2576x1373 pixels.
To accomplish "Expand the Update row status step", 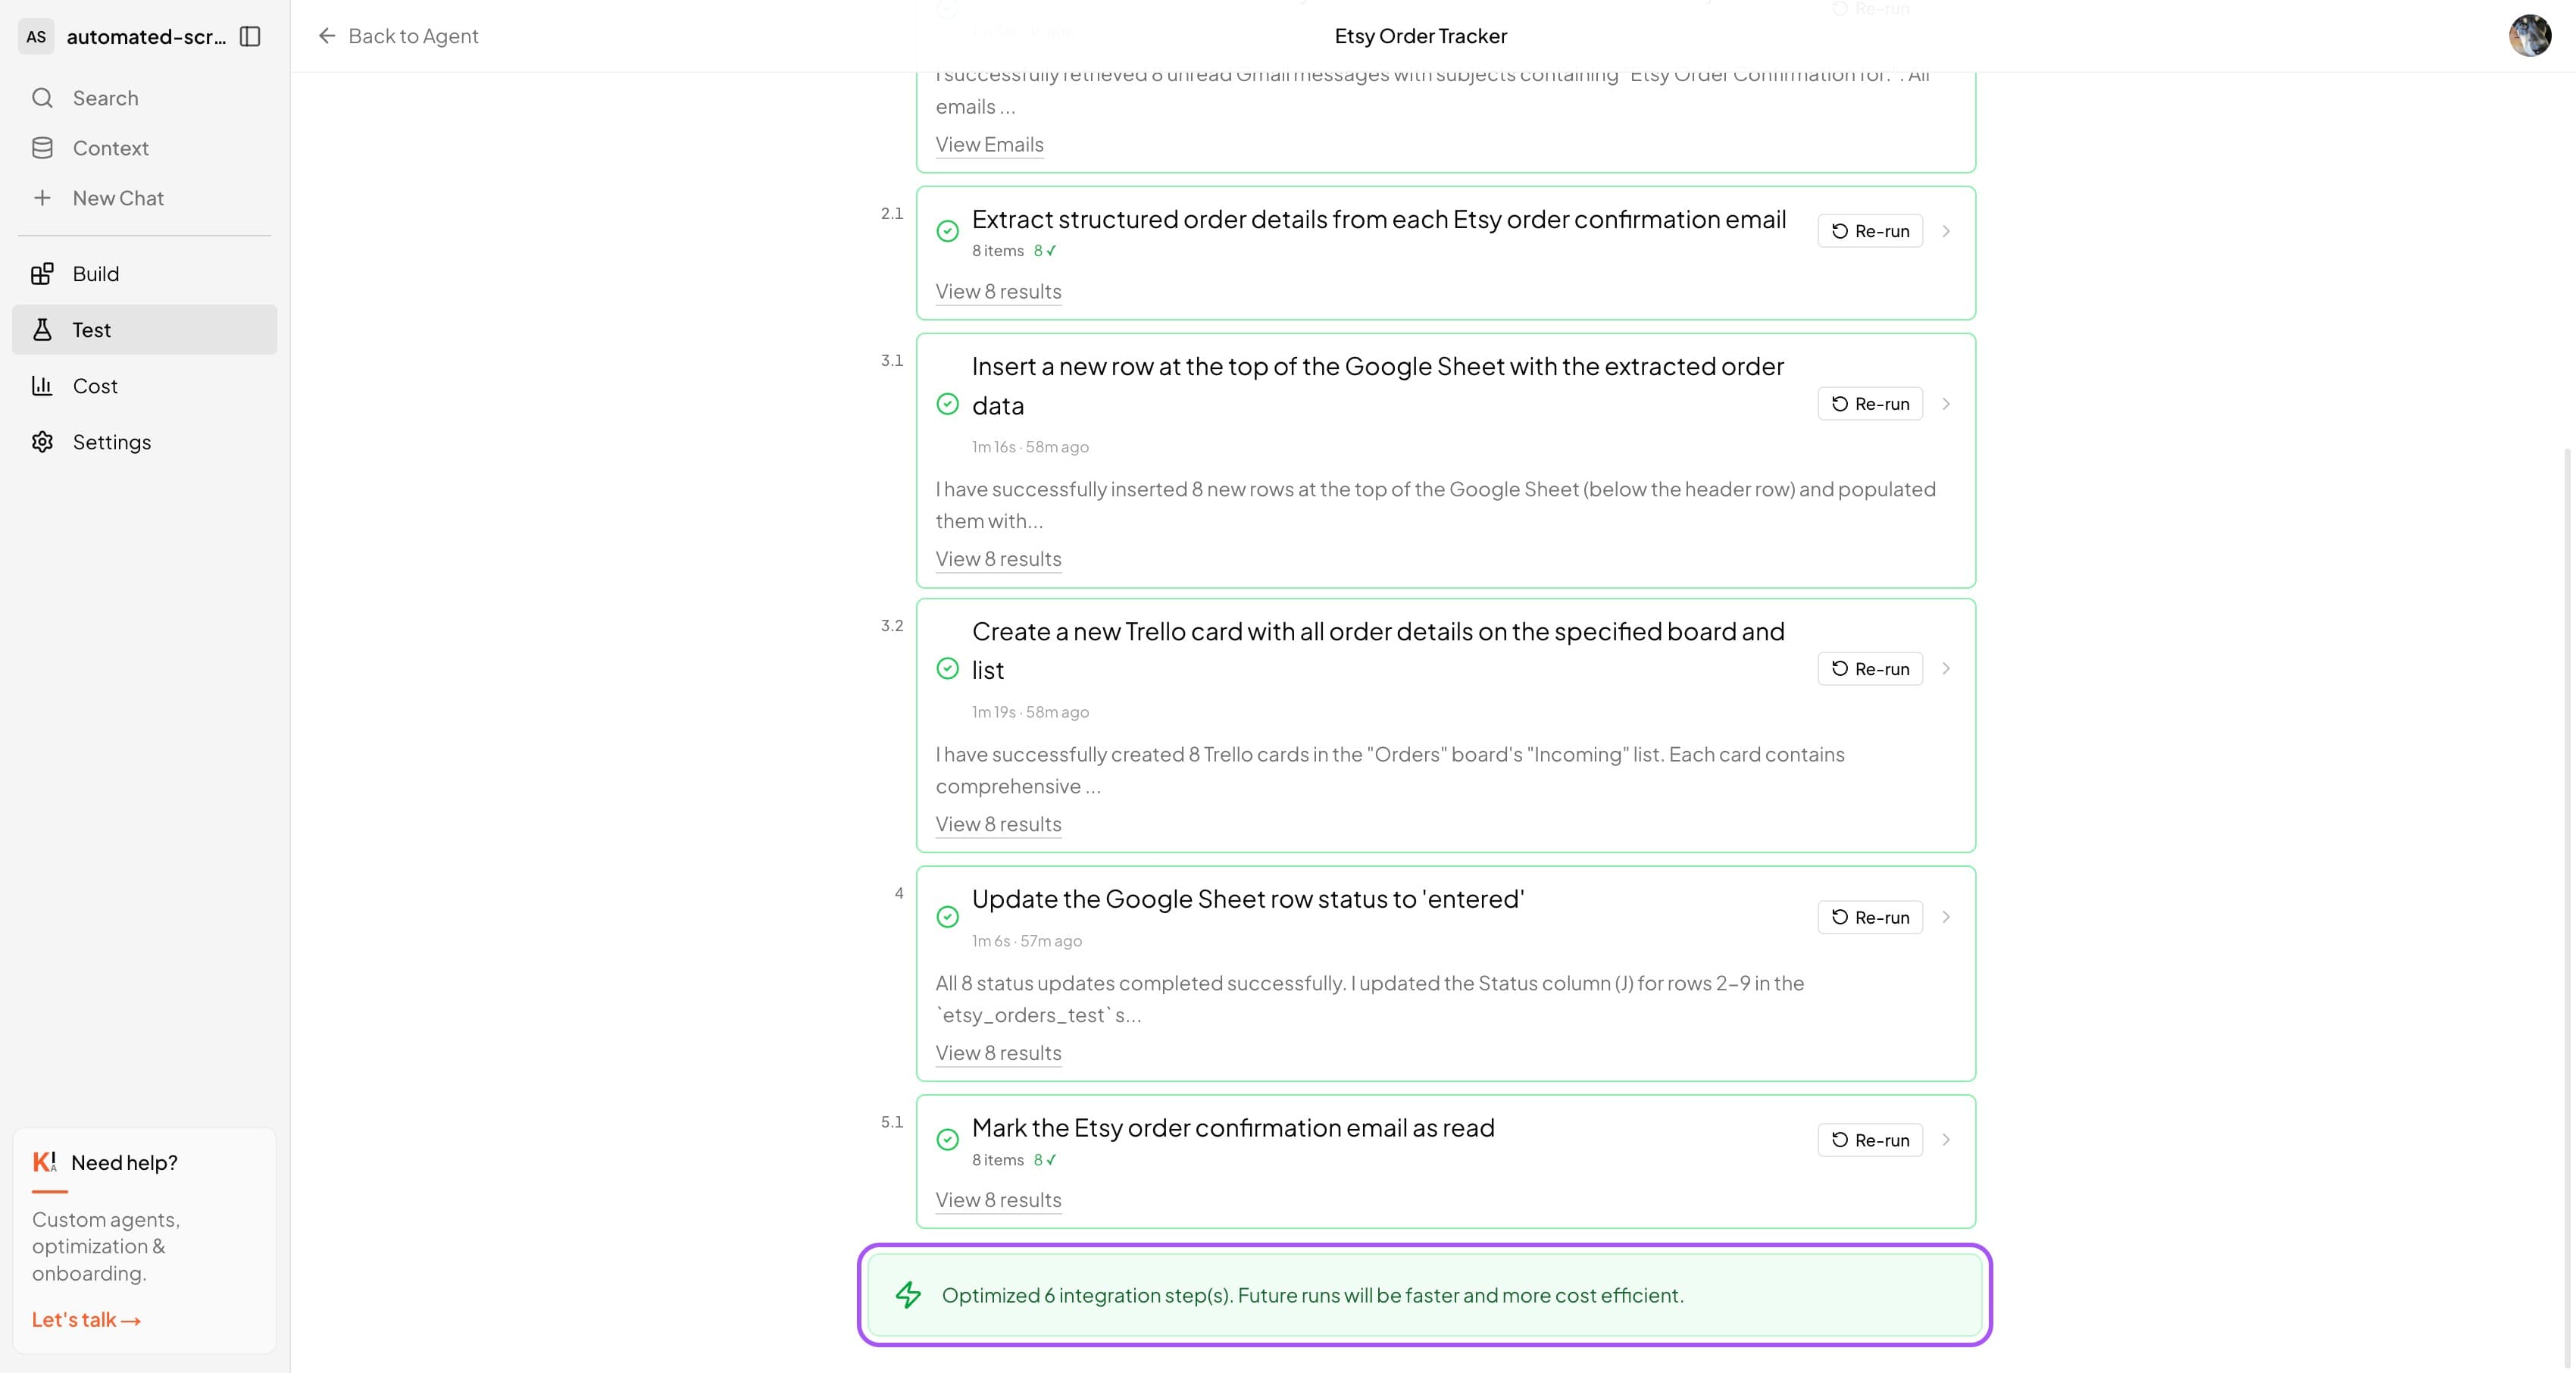I will [1946, 917].
